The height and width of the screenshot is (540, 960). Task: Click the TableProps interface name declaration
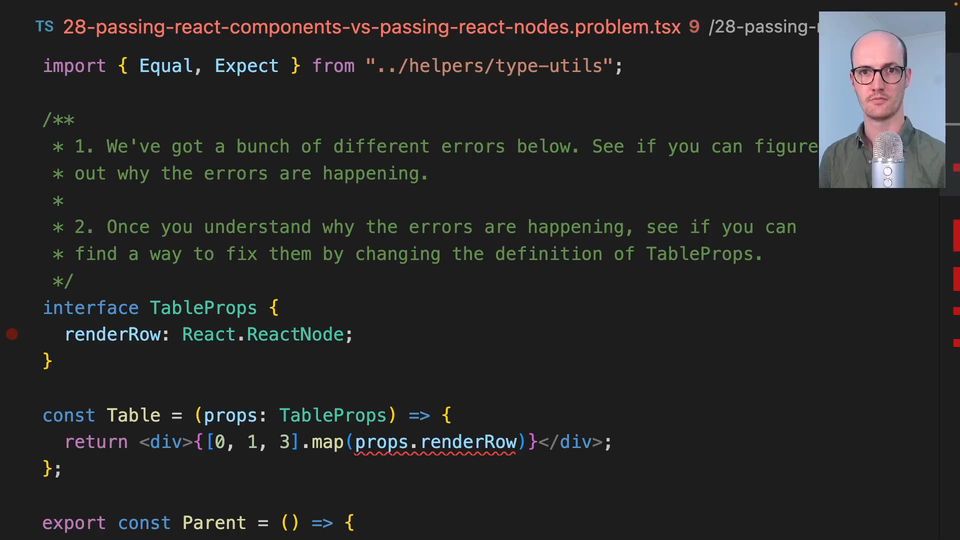[x=203, y=308]
